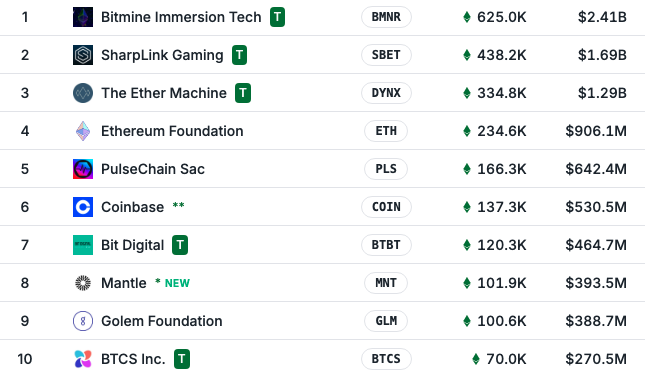This screenshot has width=645, height=375.
Task: Click the green T badge beside SharpLink Gaming
Action: [239, 55]
